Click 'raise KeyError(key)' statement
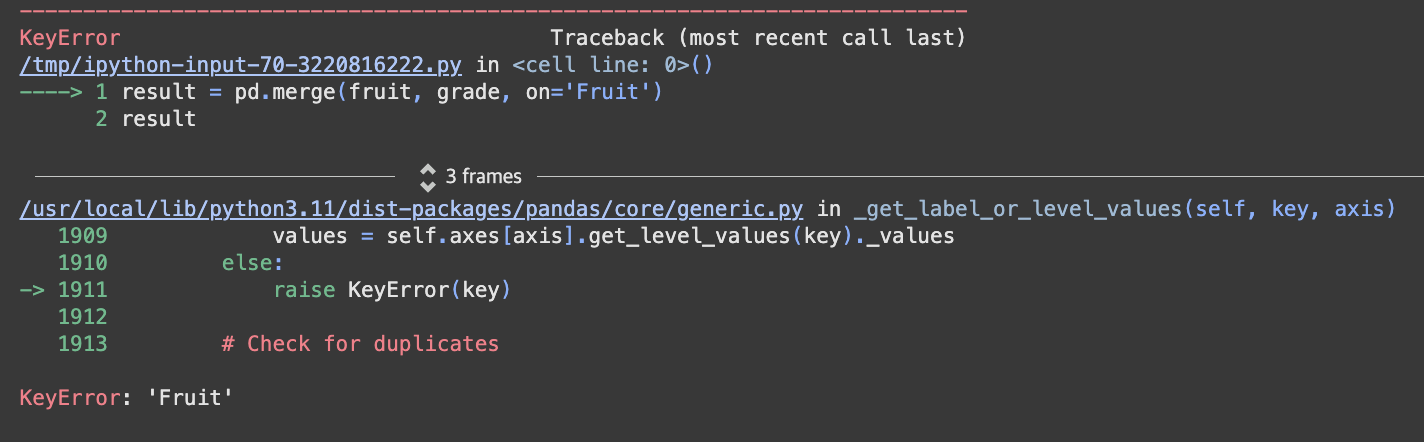The image size is (1424, 442). coord(392,290)
